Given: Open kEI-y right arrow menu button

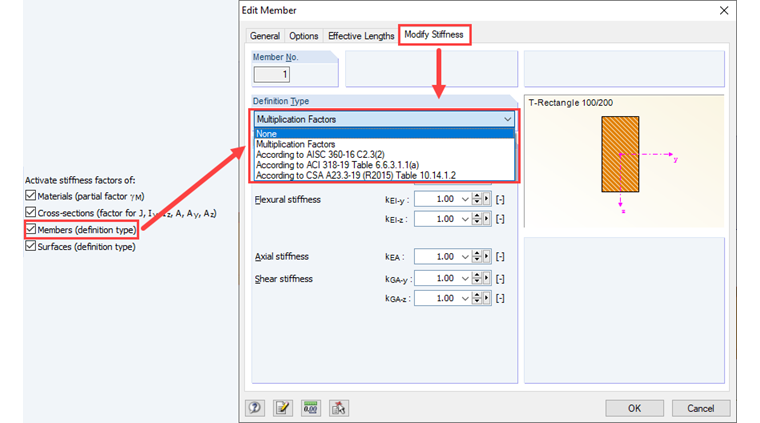Looking at the screenshot, I should [486, 199].
